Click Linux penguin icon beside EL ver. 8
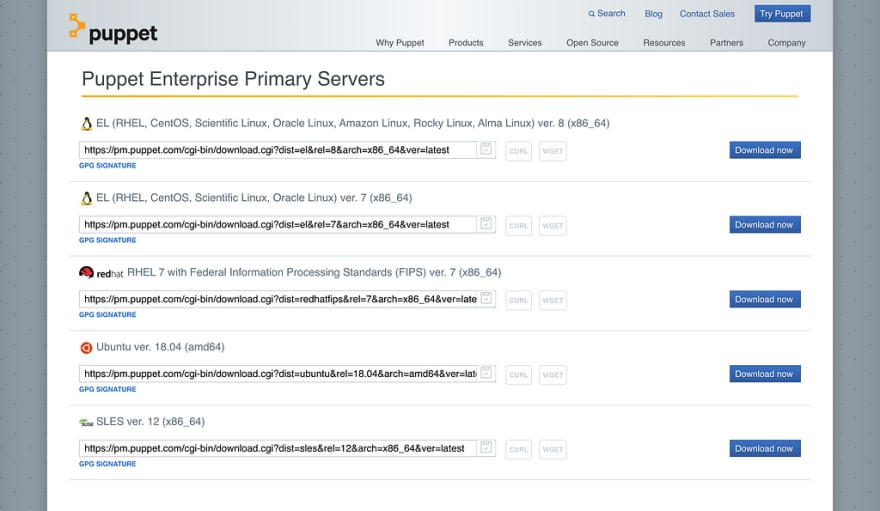Viewport: 880px width, 511px height. point(86,124)
